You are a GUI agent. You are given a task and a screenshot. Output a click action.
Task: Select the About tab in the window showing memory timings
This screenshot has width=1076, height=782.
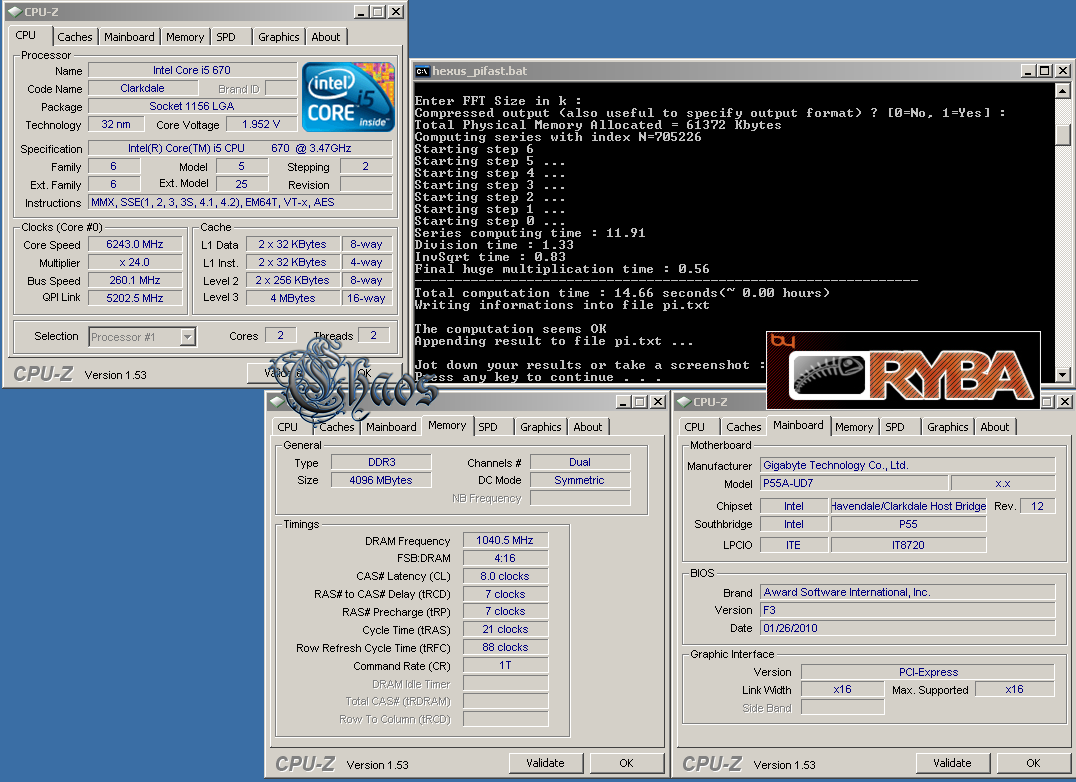587,427
